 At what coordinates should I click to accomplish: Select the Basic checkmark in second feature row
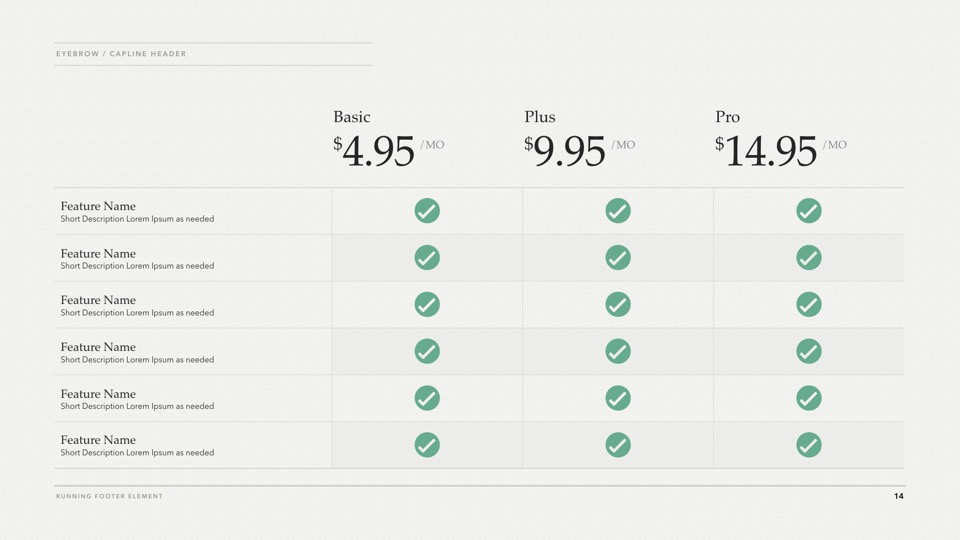(427, 258)
